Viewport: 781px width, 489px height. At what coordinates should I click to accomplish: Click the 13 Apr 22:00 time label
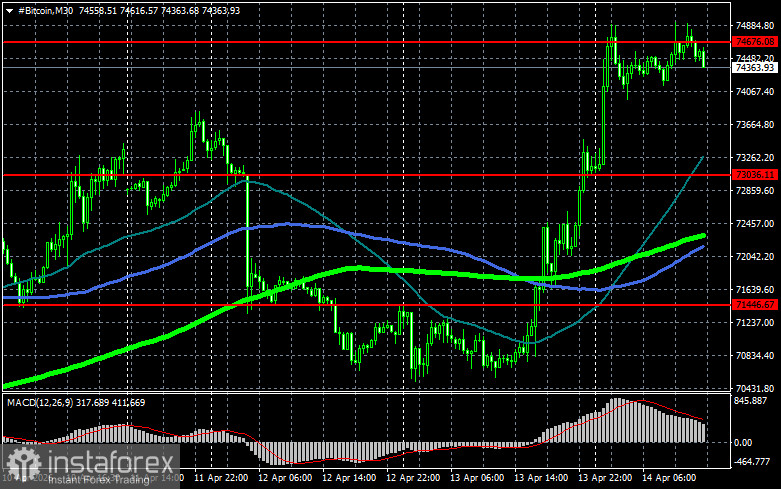point(605,478)
